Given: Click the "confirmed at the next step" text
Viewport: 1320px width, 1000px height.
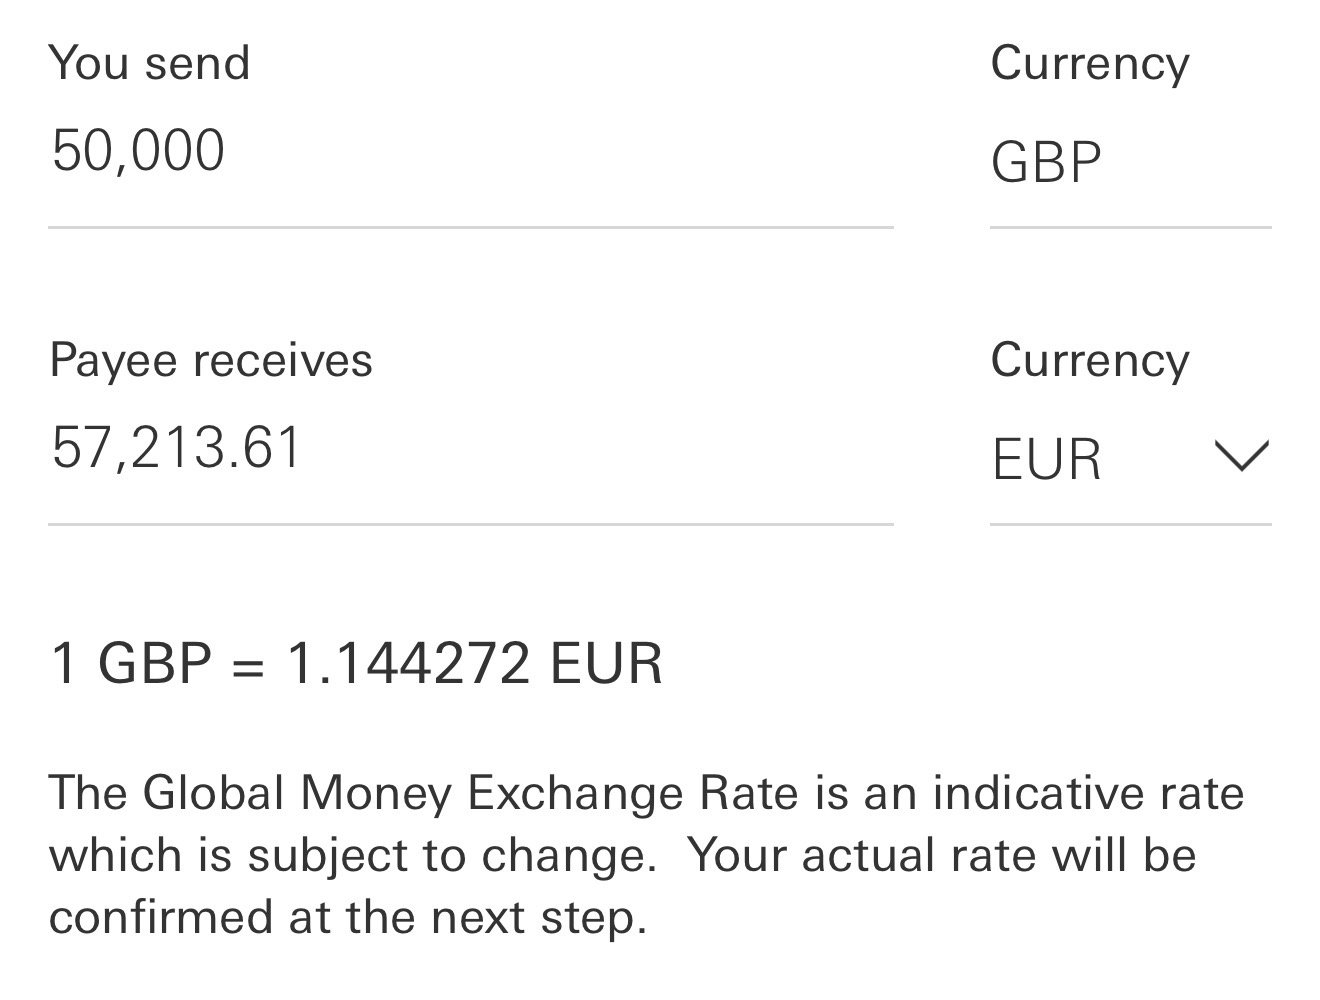Looking at the screenshot, I should point(348,917).
